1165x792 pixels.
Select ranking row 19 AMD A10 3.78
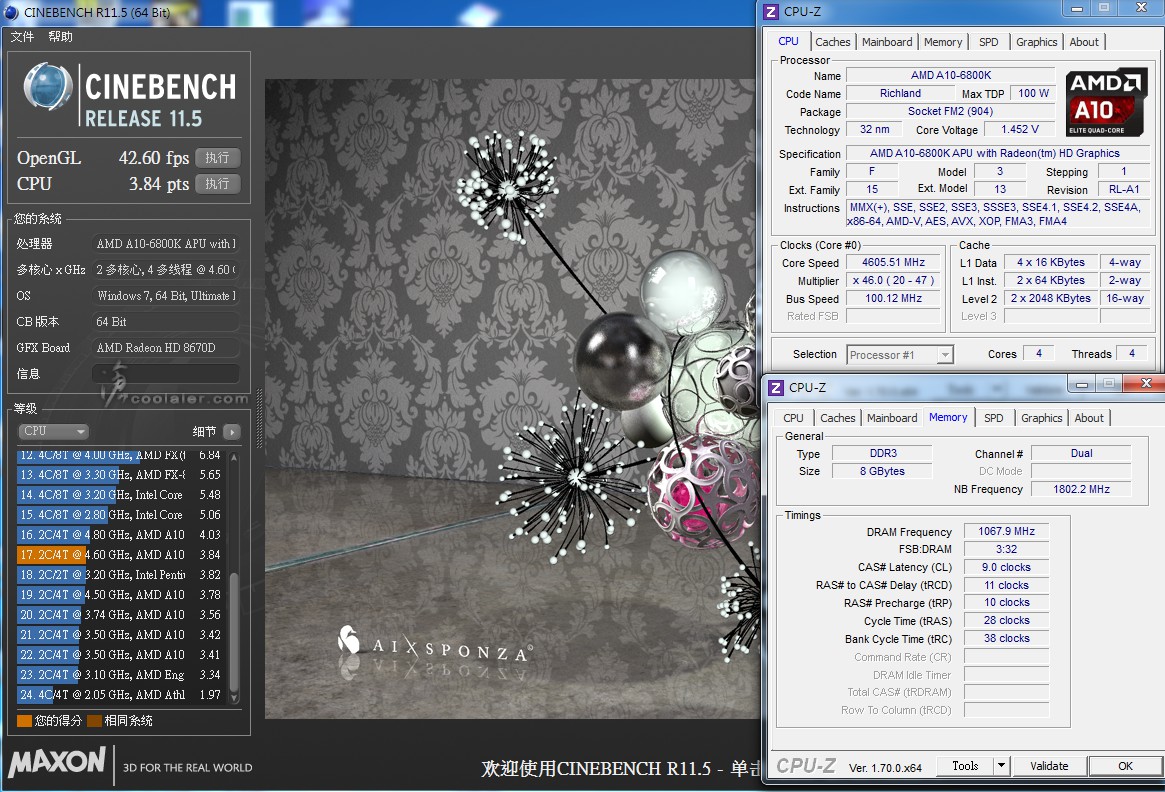click(x=120, y=595)
